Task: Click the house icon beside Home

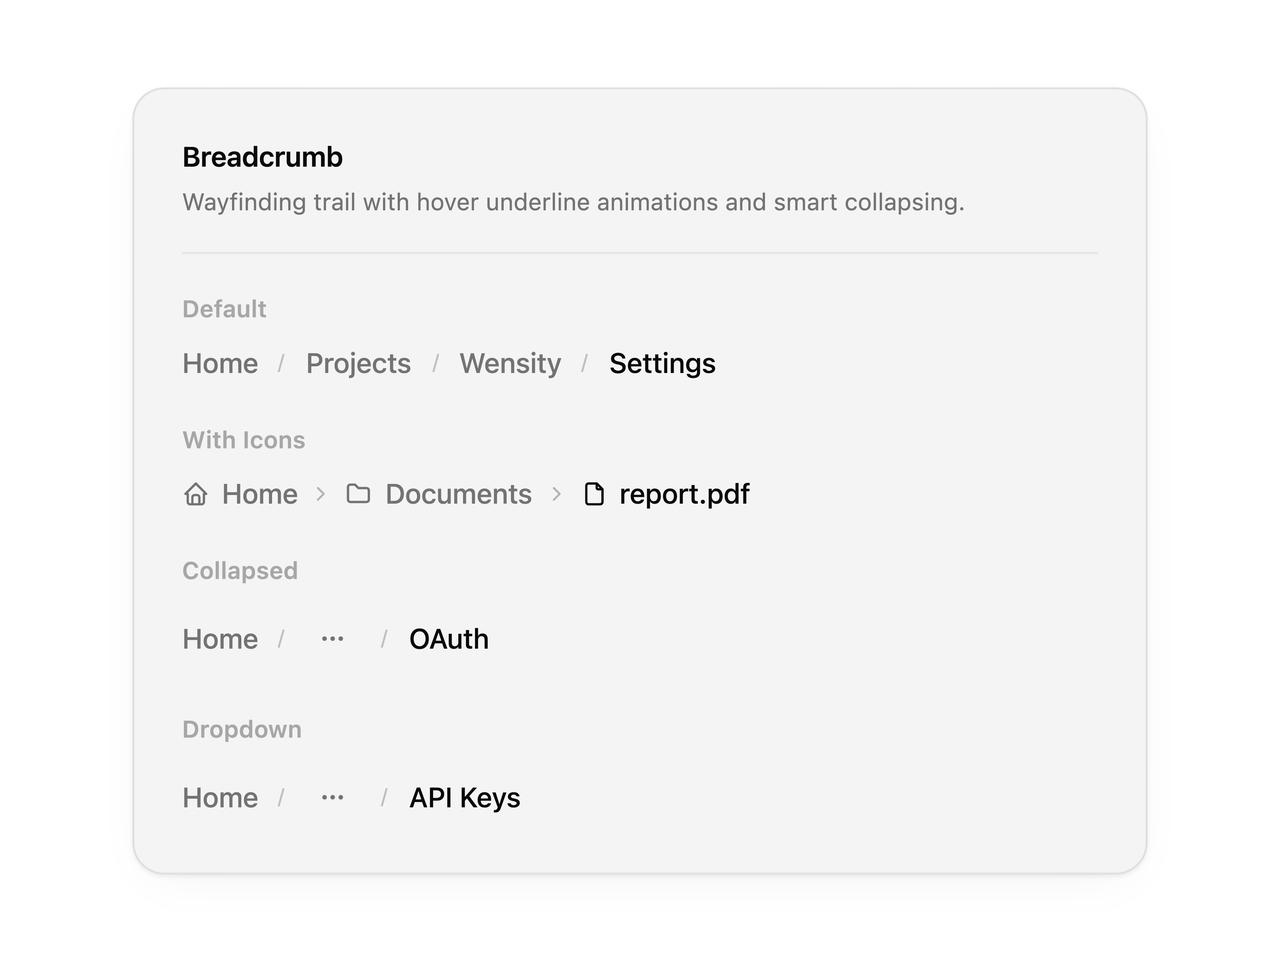Action: pyautogui.click(x=196, y=494)
